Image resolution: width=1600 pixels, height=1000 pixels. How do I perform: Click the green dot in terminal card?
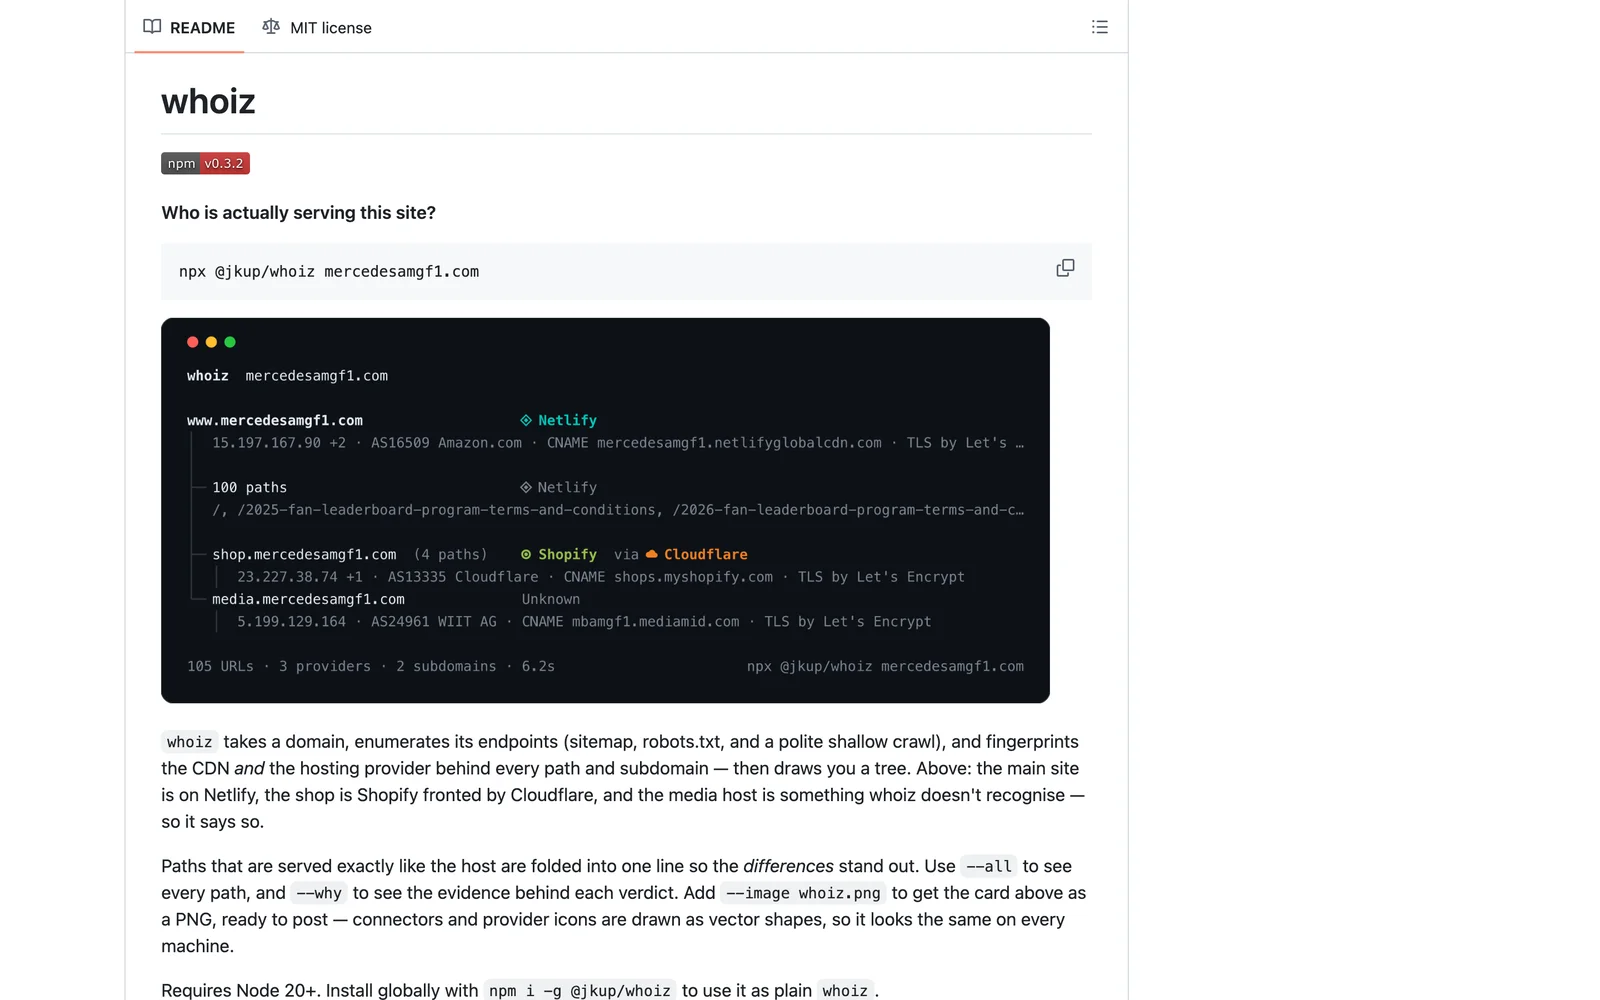[x=230, y=342]
